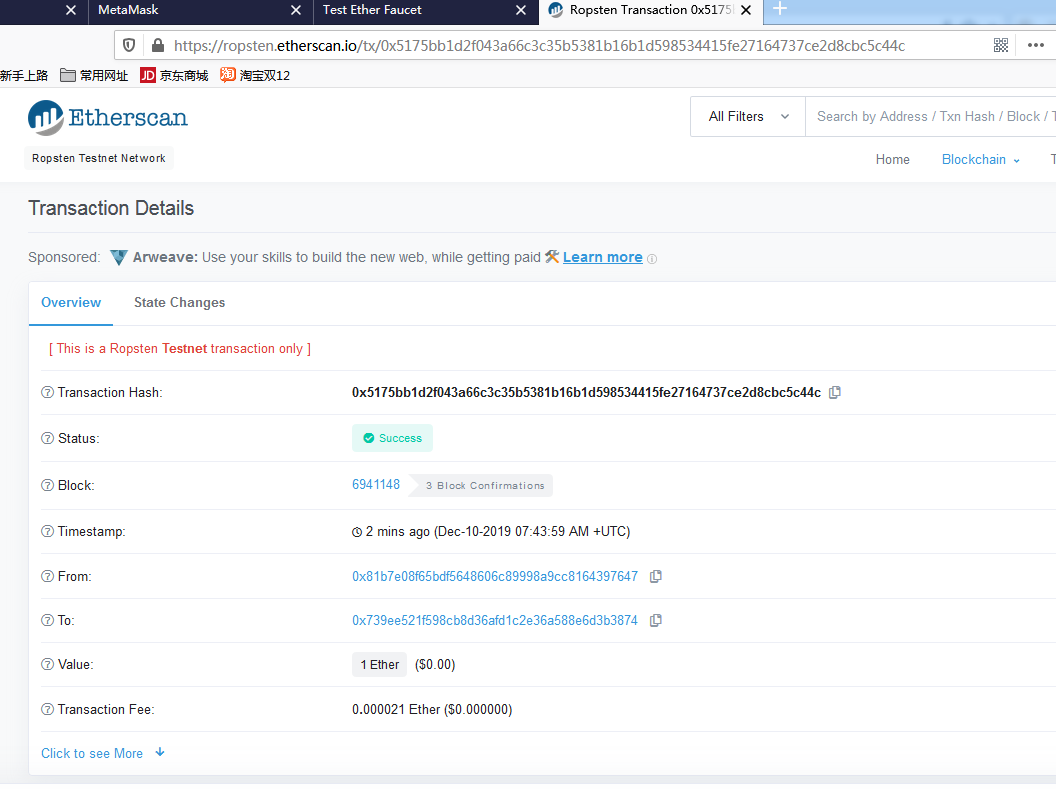Image resolution: width=1056 pixels, height=789 pixels.
Task: Click the Success status badge
Action: pyautogui.click(x=392, y=438)
